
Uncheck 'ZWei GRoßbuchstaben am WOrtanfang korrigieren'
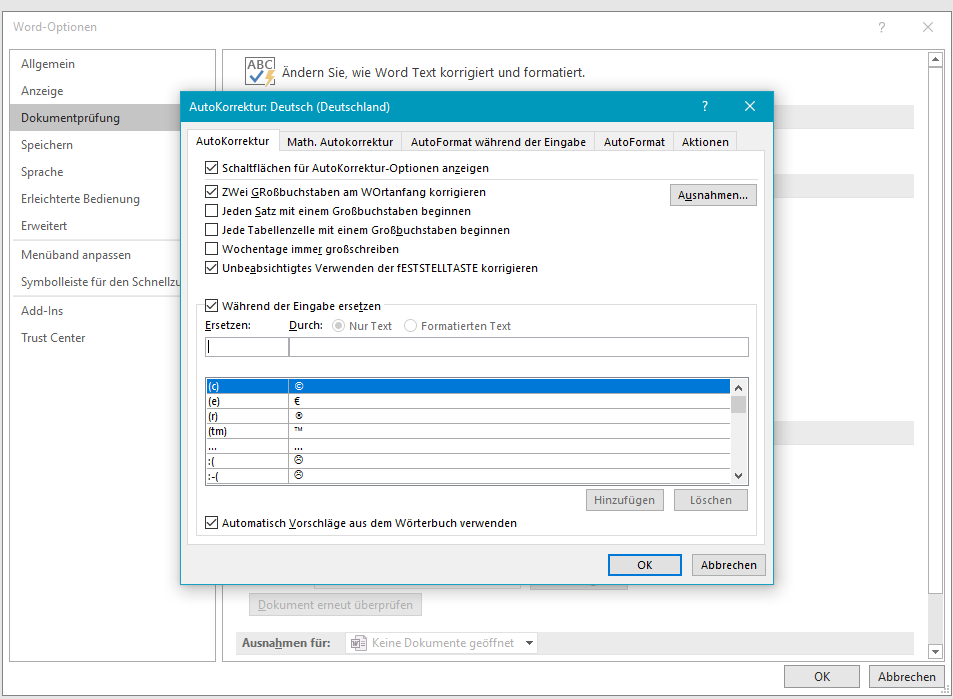click(x=212, y=192)
